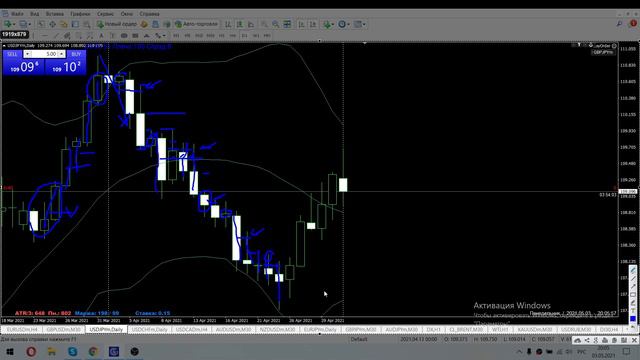This screenshot has width=640, height=360.
Task: Select the Text 'A' tool
Action: [101, 36]
